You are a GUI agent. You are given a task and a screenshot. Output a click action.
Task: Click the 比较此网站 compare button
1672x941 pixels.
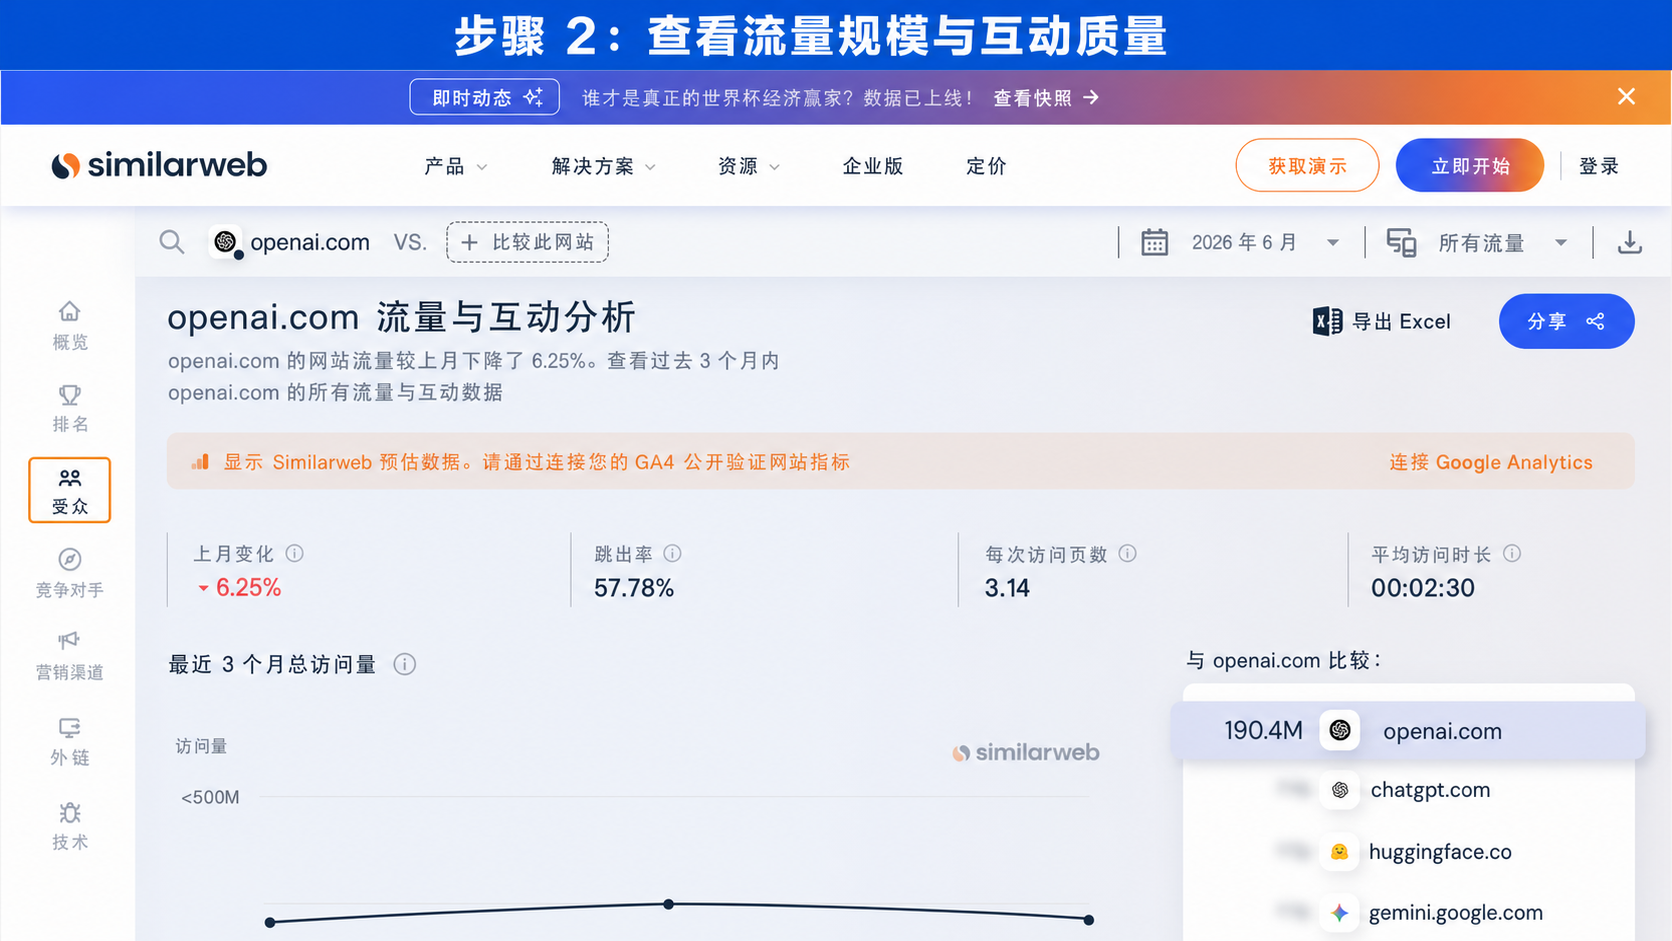pos(527,242)
